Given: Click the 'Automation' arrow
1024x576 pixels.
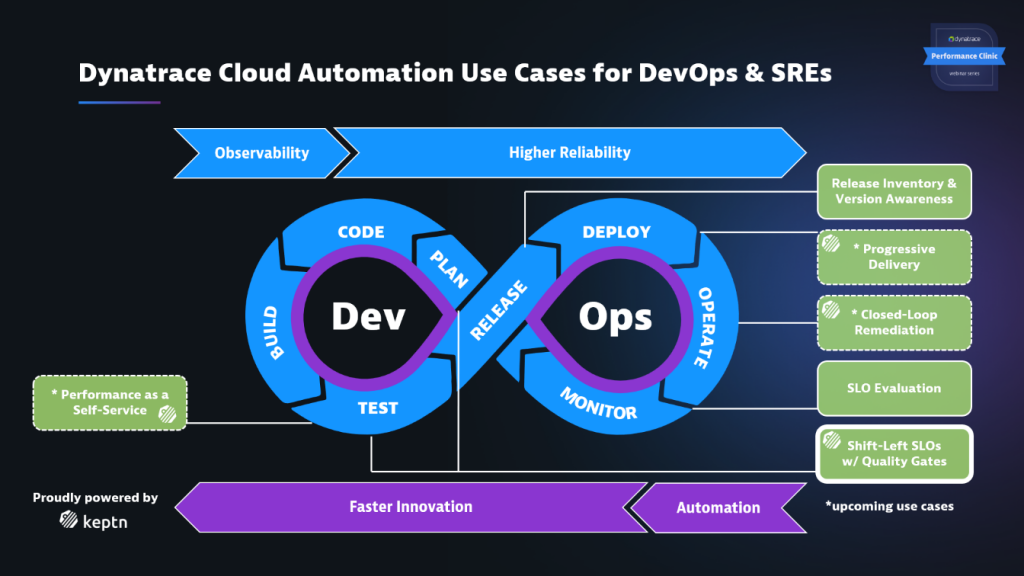Looking at the screenshot, I should pos(718,507).
